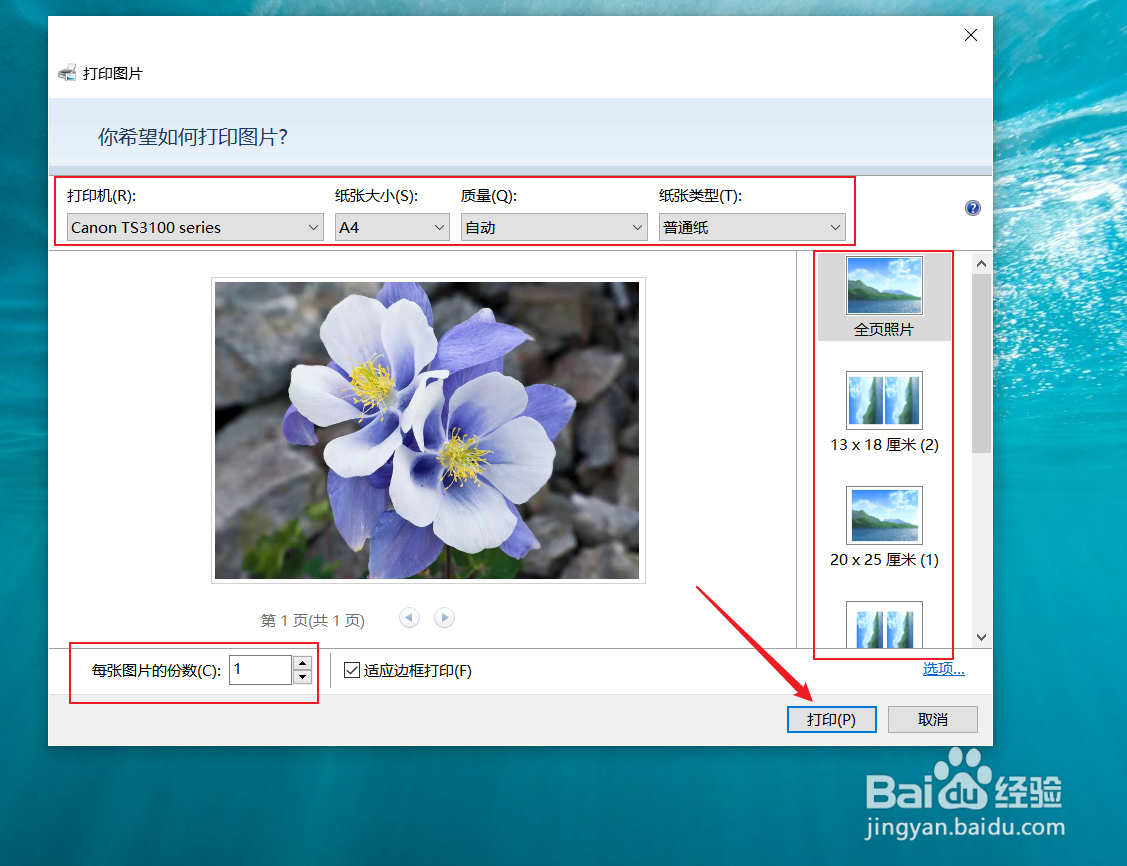
Task: Open the 选项... link
Action: [943, 669]
